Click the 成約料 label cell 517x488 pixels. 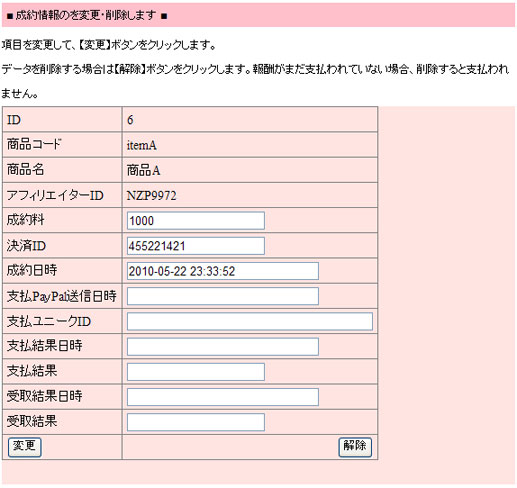pyautogui.click(x=62, y=220)
